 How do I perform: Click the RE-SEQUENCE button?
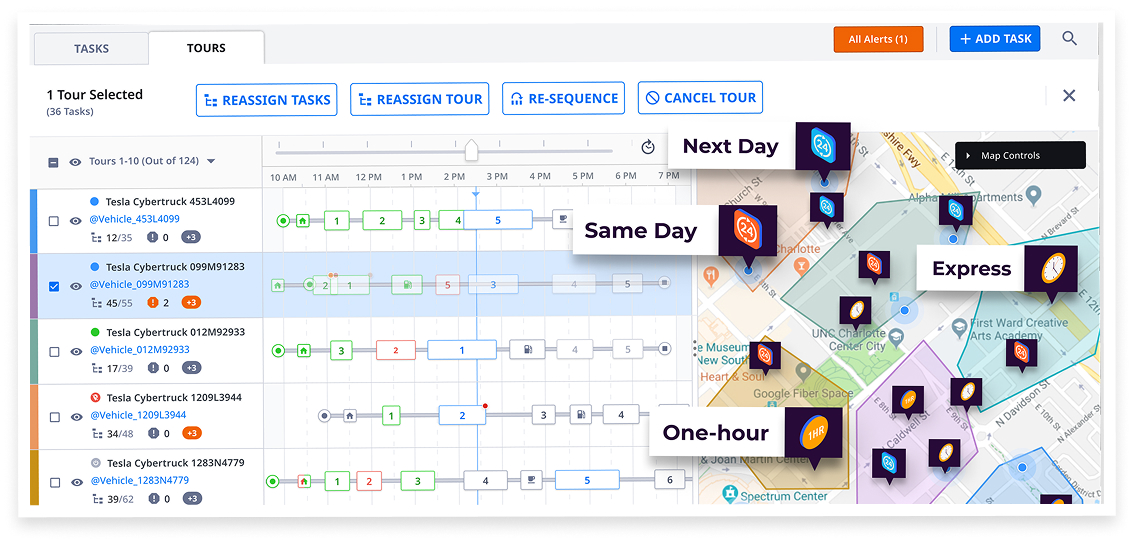tap(563, 99)
